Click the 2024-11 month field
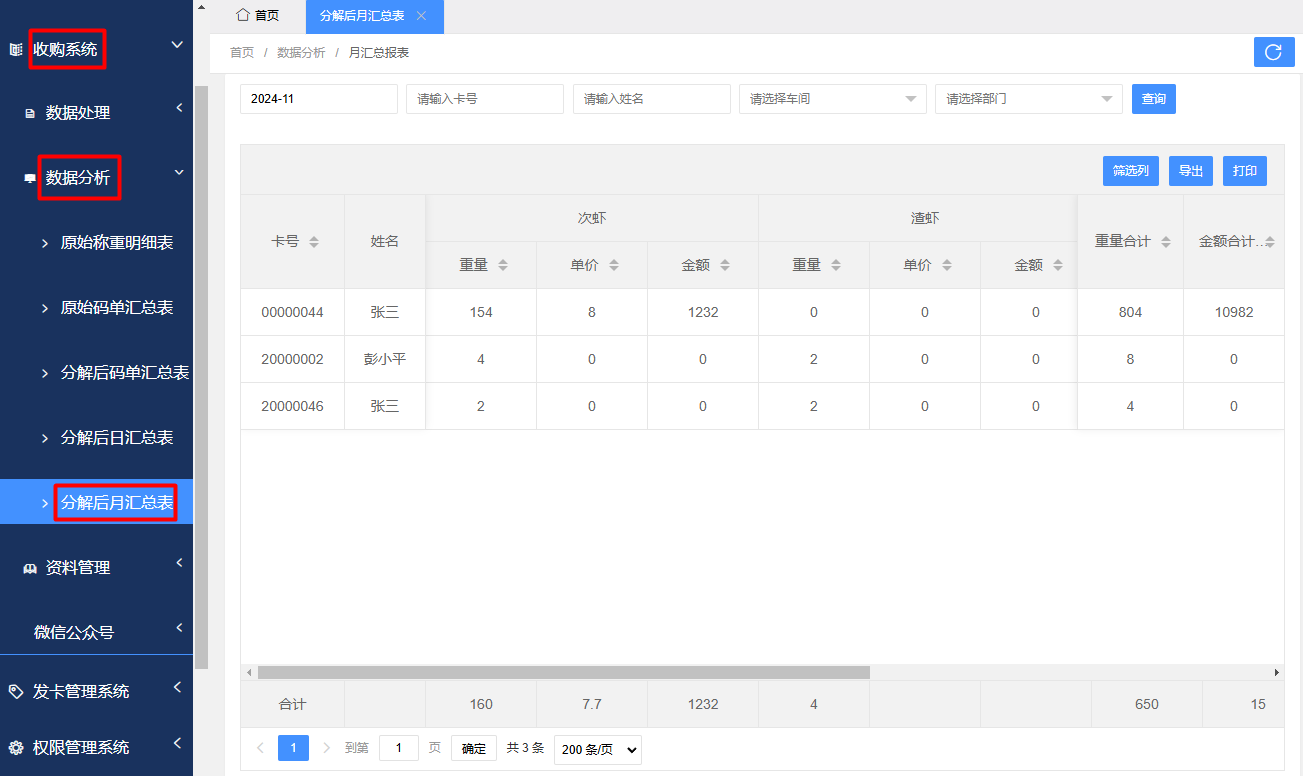Image resolution: width=1303 pixels, height=776 pixels. (x=319, y=99)
